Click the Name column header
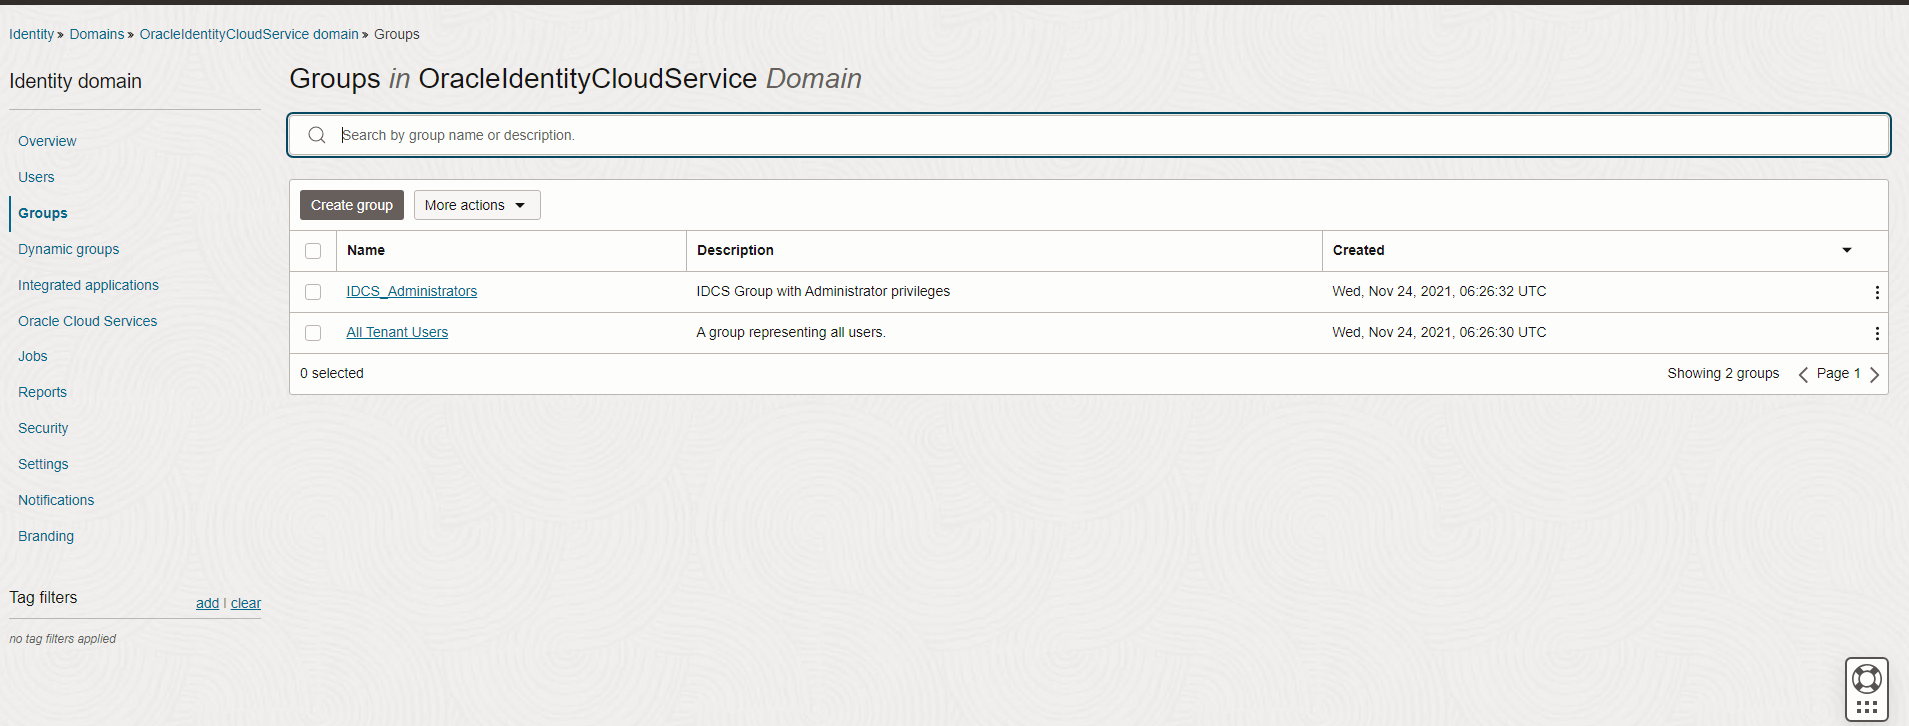Image resolution: width=1909 pixels, height=726 pixels. click(366, 250)
